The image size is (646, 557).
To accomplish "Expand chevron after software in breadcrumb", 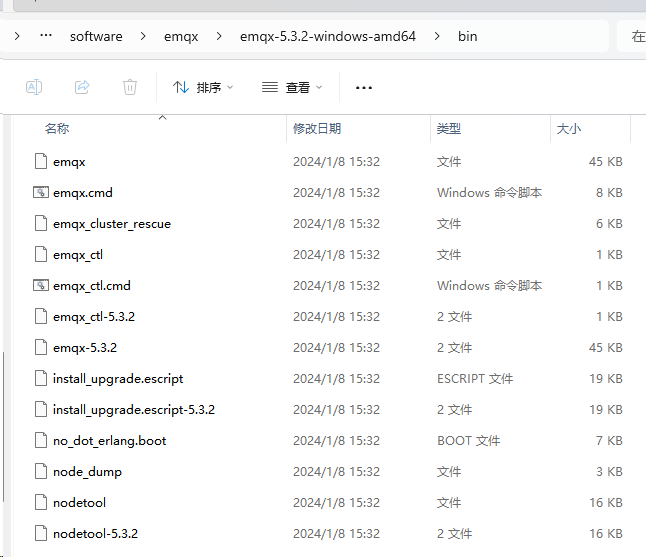I will (143, 36).
